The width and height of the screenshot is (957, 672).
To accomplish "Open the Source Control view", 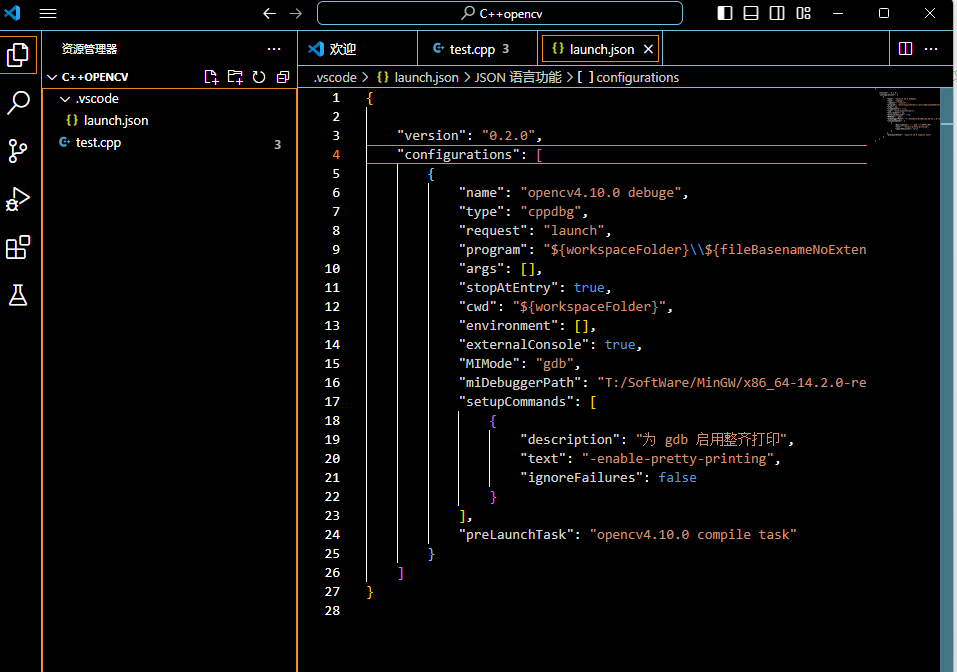I will [18, 151].
